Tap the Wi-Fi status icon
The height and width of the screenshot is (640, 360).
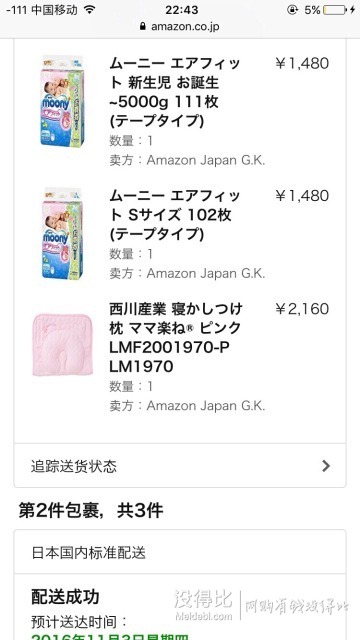click(x=89, y=10)
